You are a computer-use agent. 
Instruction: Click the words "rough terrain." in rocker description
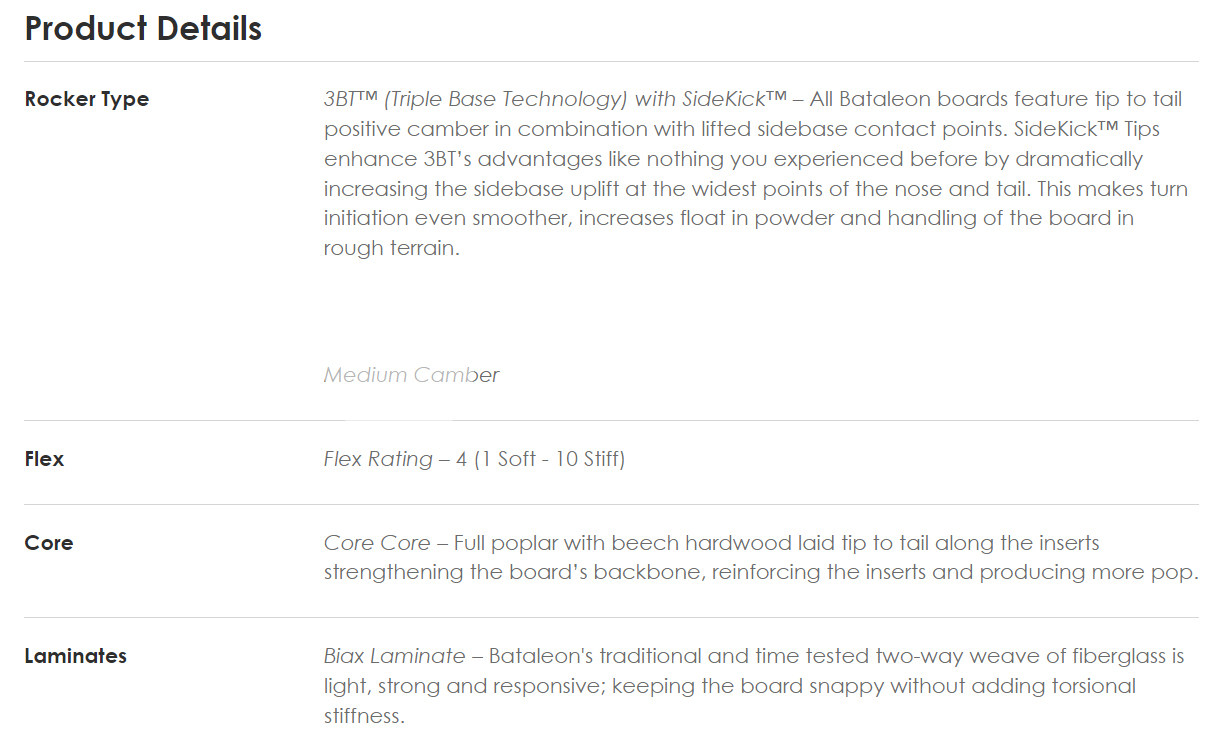tap(391, 248)
